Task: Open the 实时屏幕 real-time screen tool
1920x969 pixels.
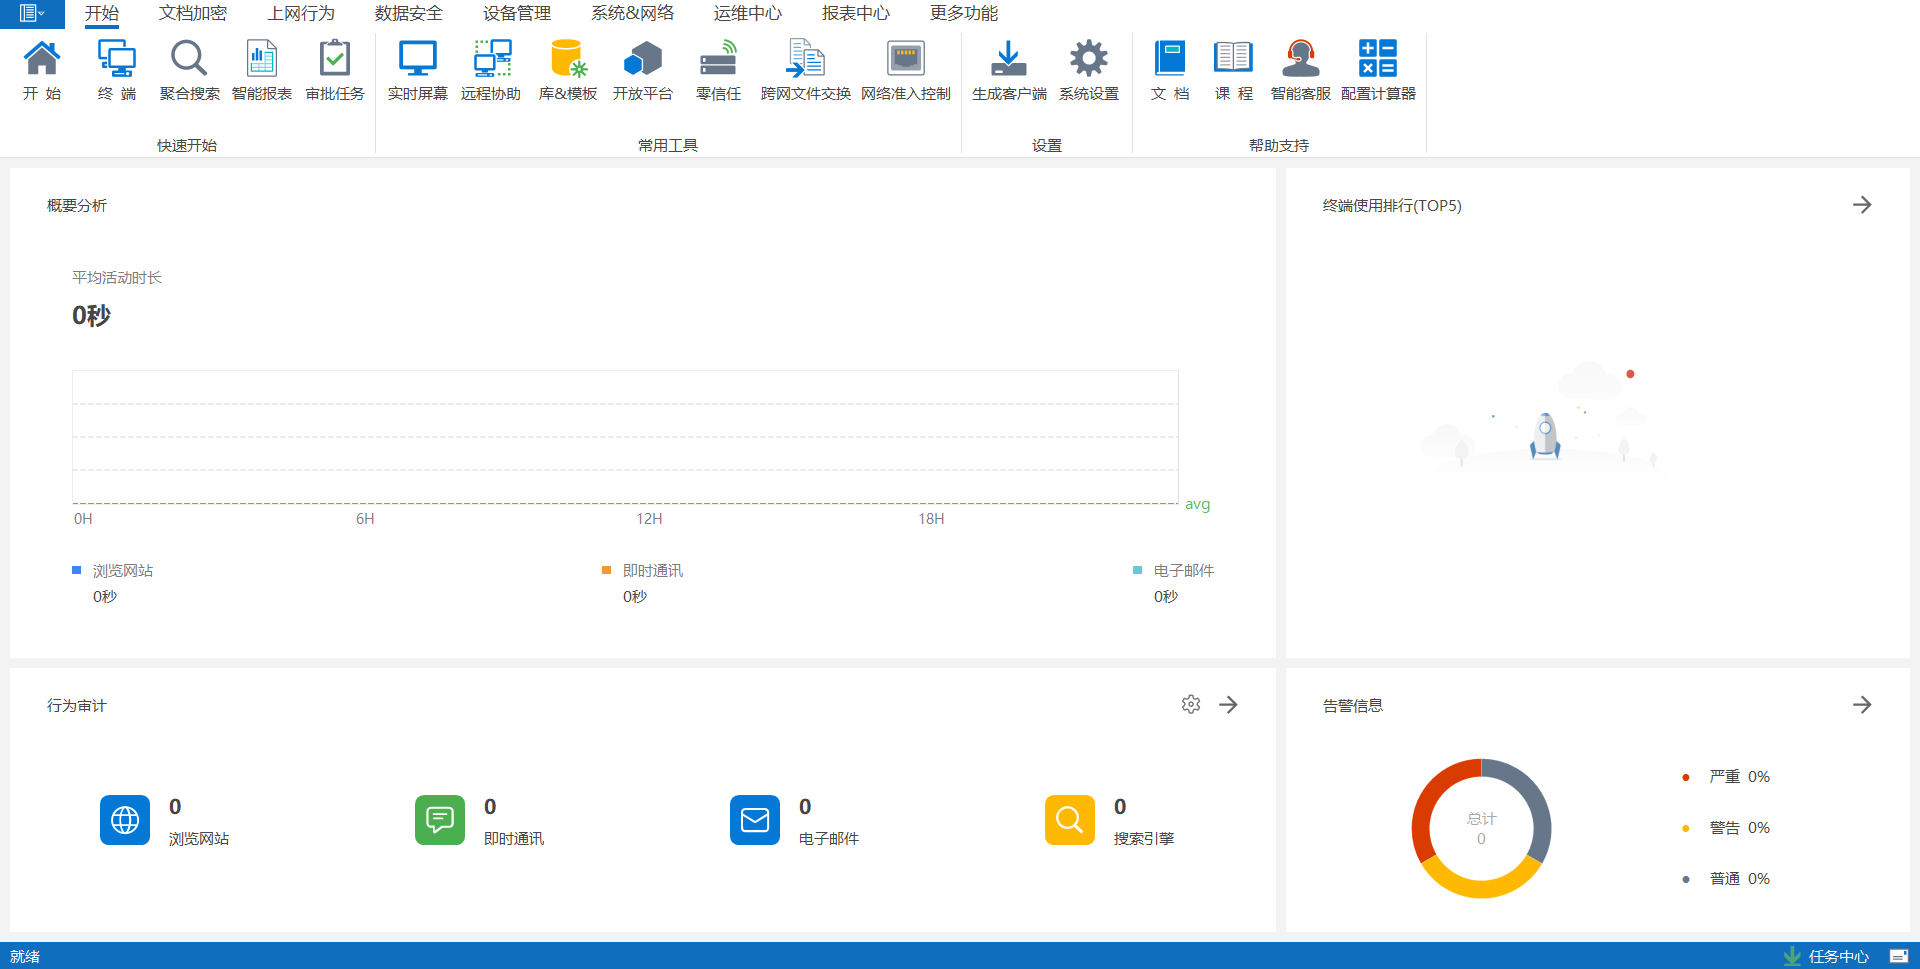Action: [x=417, y=60]
